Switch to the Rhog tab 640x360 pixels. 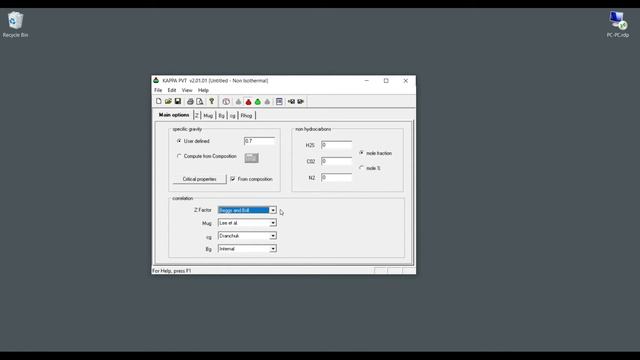tap(247, 116)
